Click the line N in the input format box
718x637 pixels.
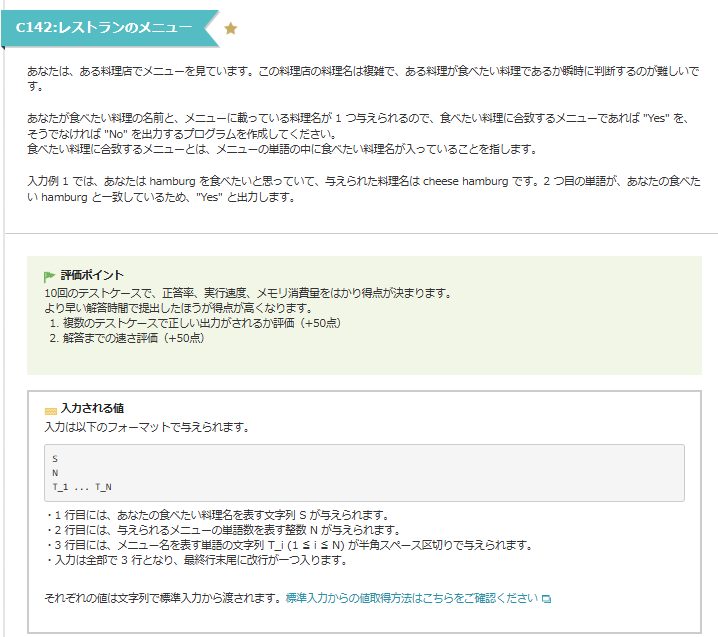(55, 473)
